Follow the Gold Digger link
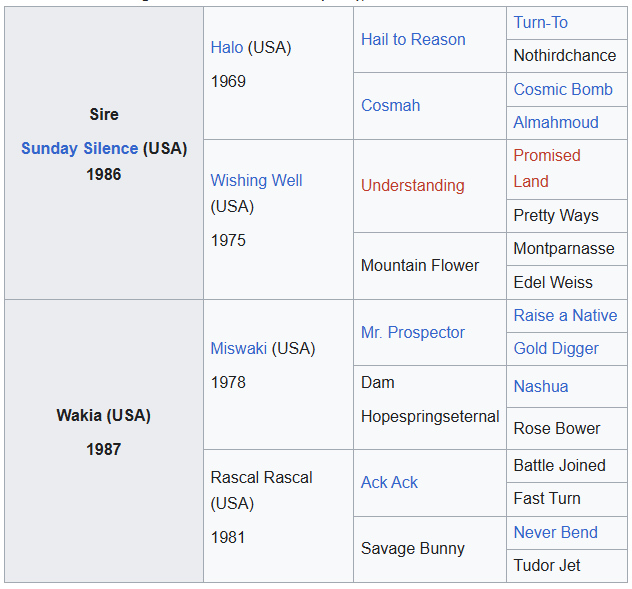632x589 pixels. point(556,349)
